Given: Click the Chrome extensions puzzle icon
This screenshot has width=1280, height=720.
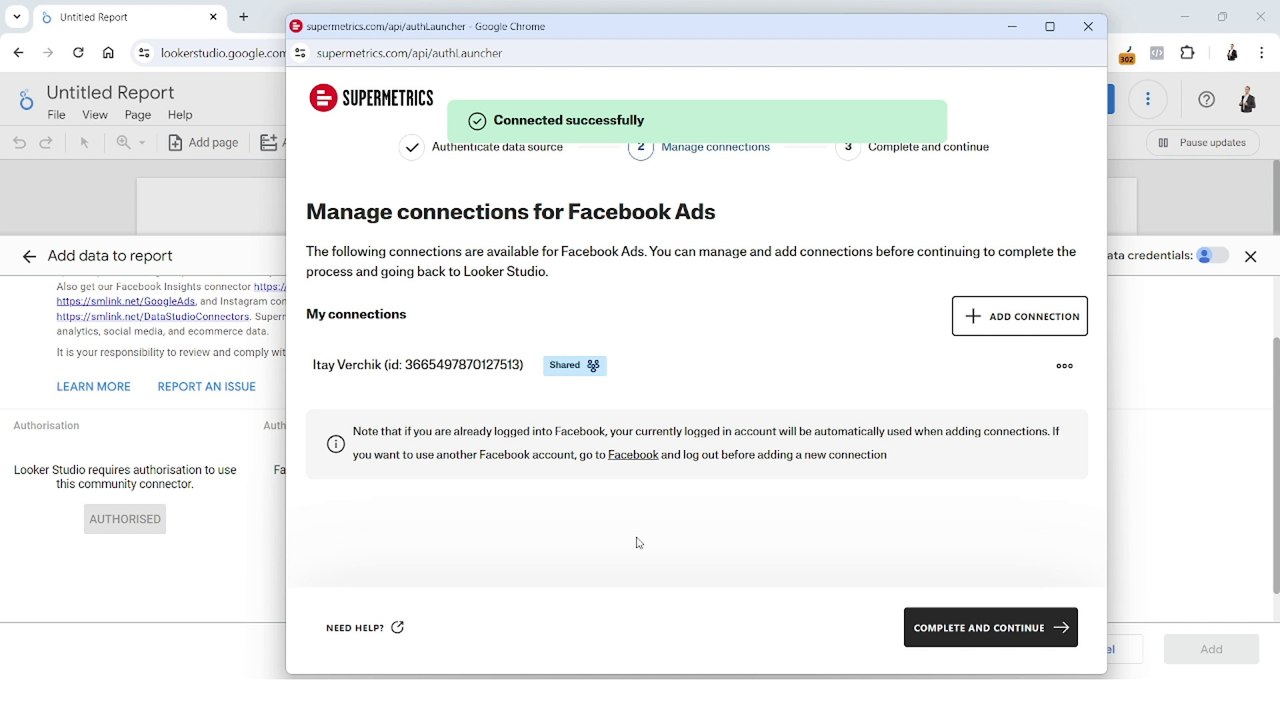Looking at the screenshot, I should click(1187, 53).
